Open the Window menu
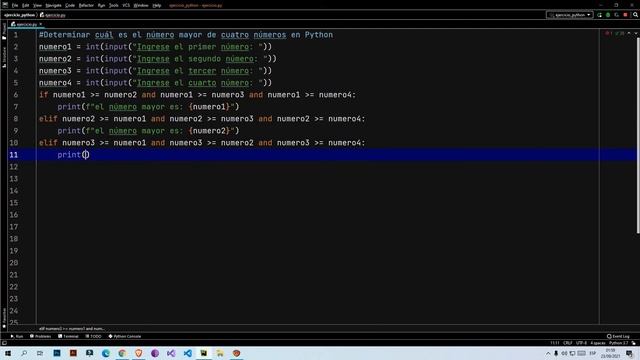 141,5
